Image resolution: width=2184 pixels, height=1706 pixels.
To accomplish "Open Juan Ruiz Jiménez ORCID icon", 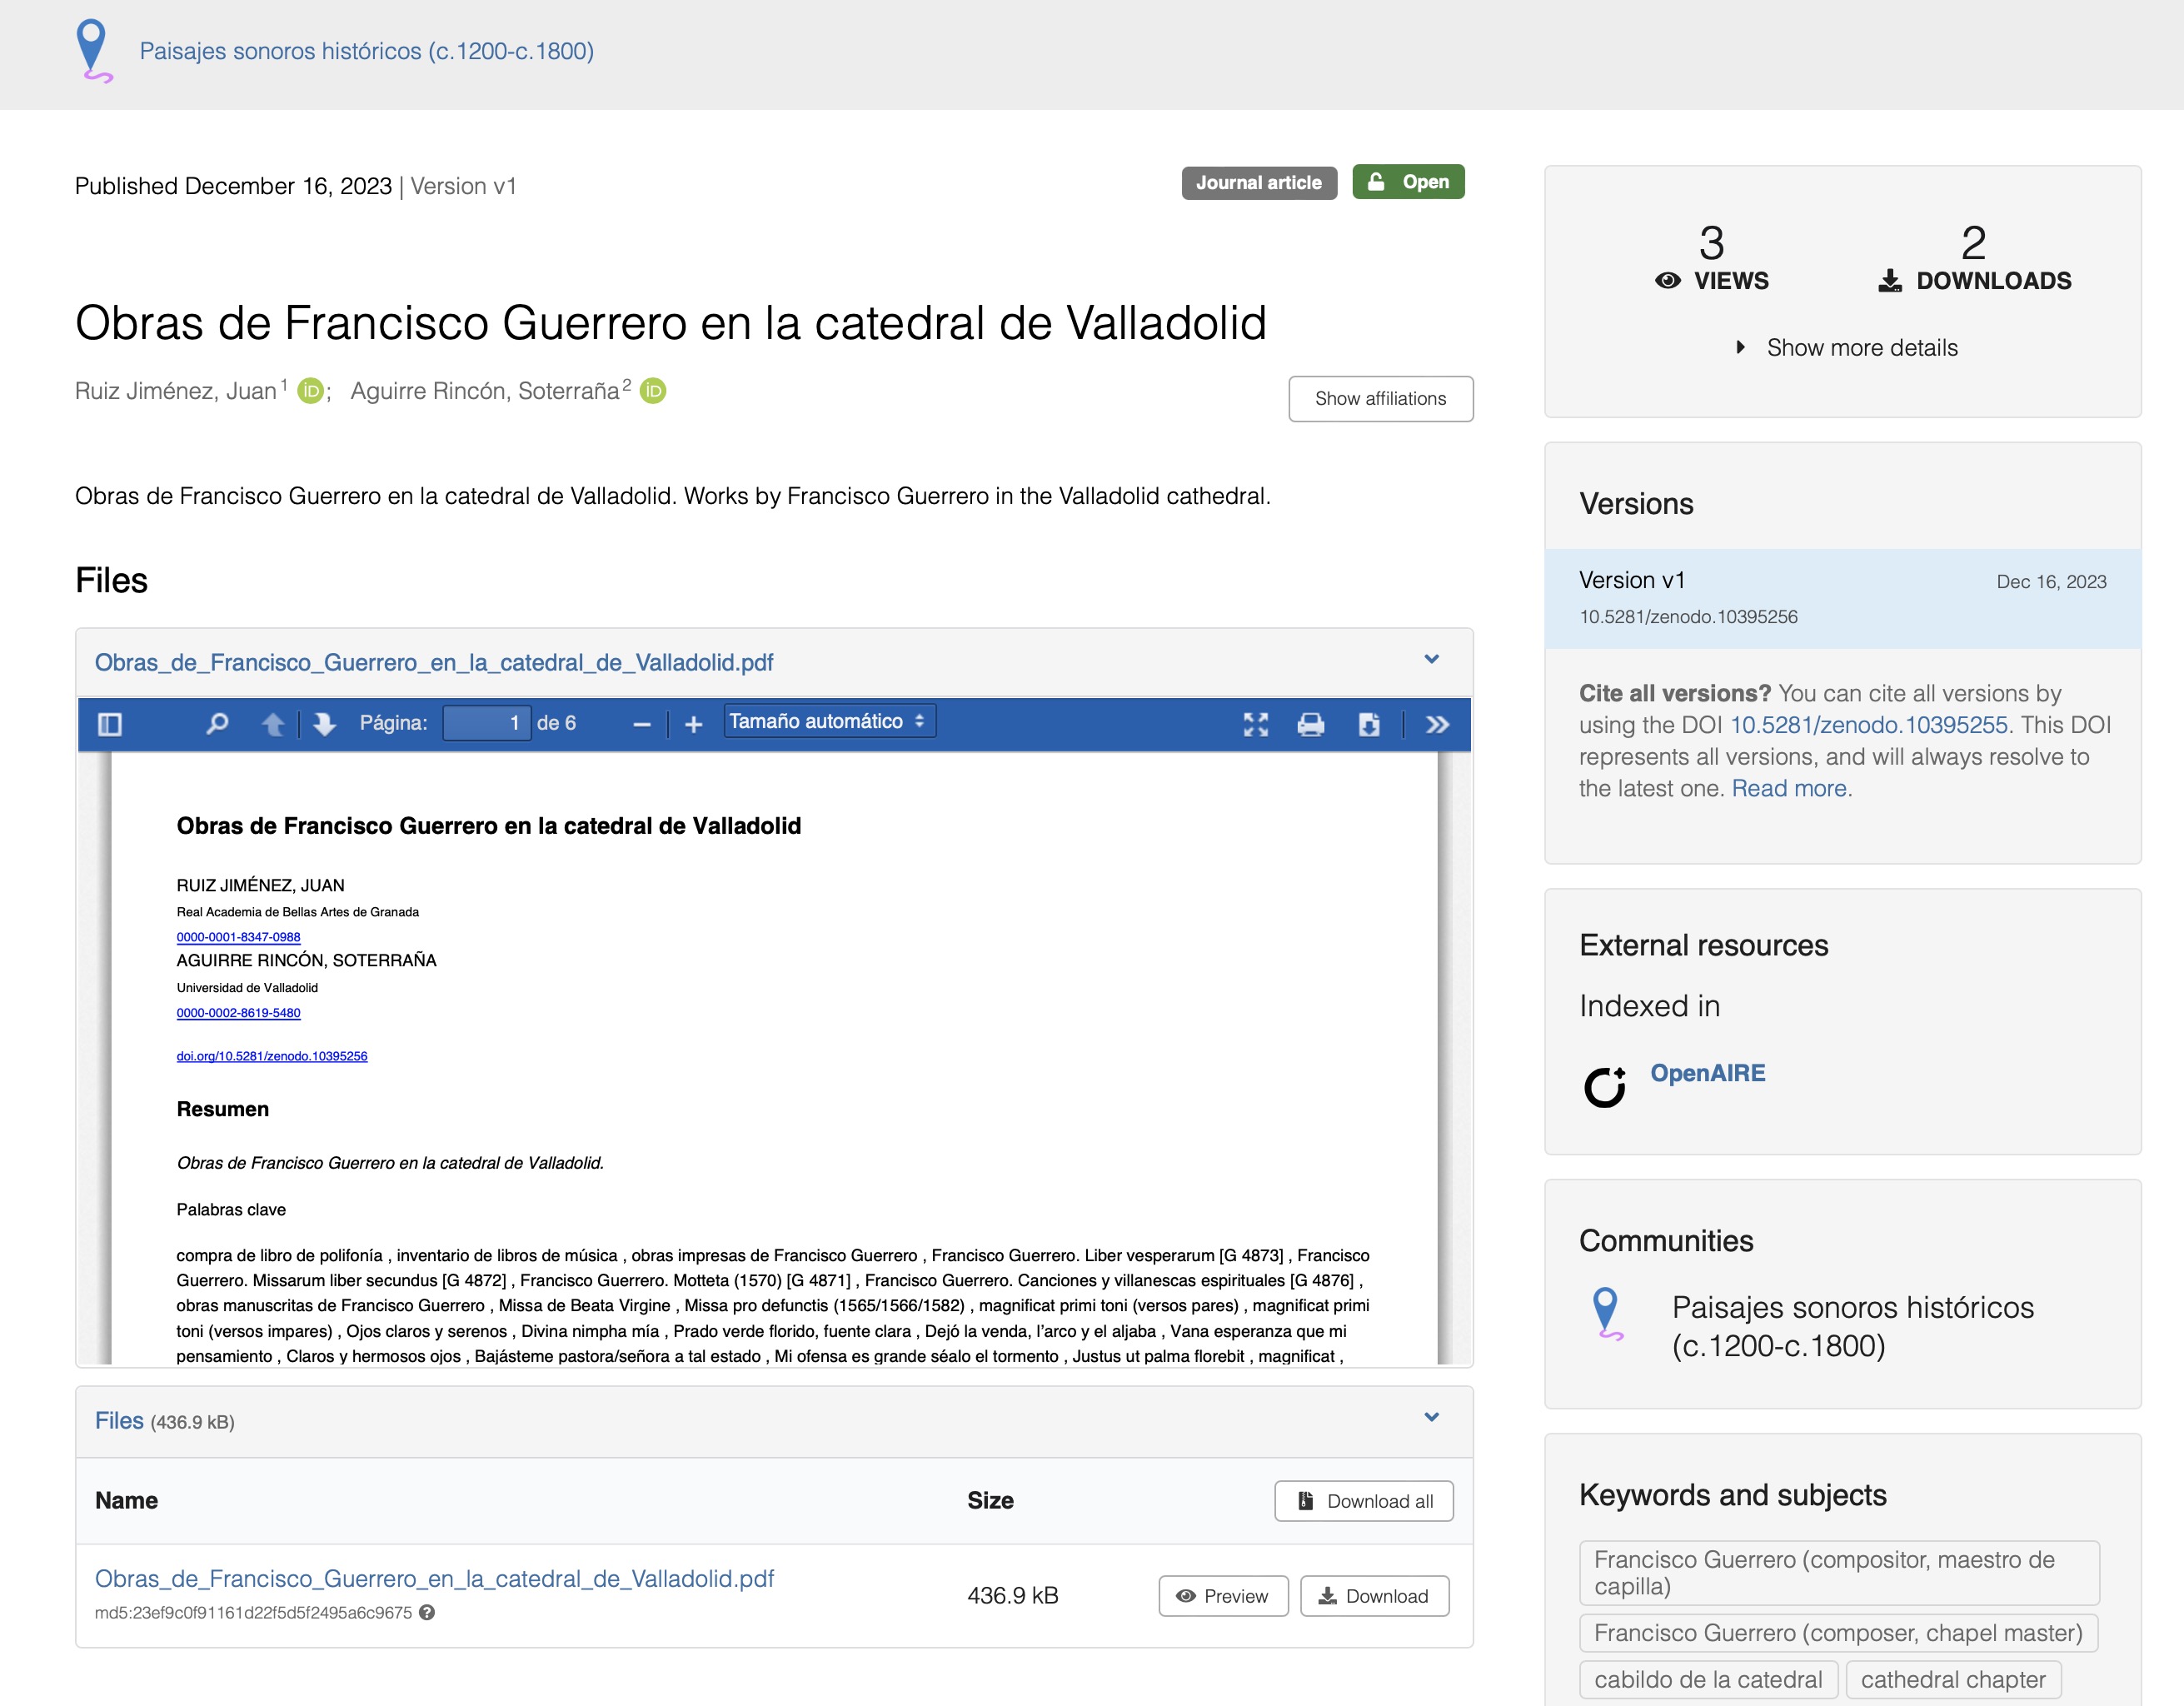I will pyautogui.click(x=311, y=391).
